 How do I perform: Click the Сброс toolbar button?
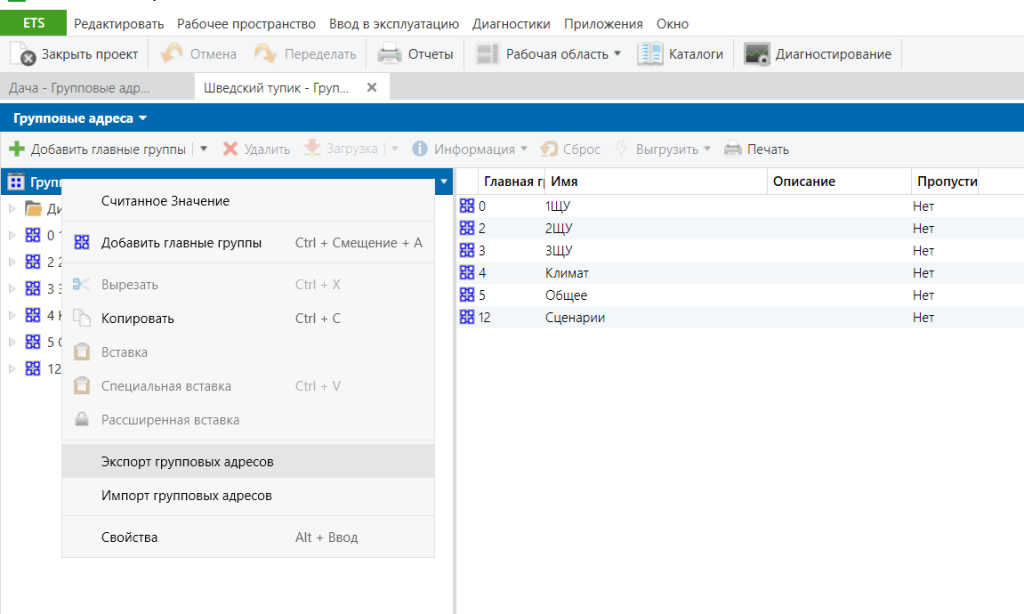pos(570,149)
